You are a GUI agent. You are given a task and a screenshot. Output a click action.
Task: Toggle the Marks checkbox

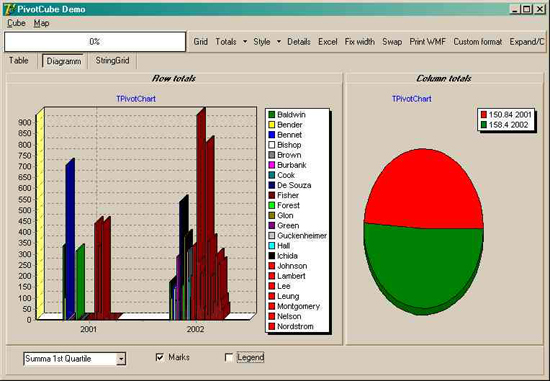point(160,357)
